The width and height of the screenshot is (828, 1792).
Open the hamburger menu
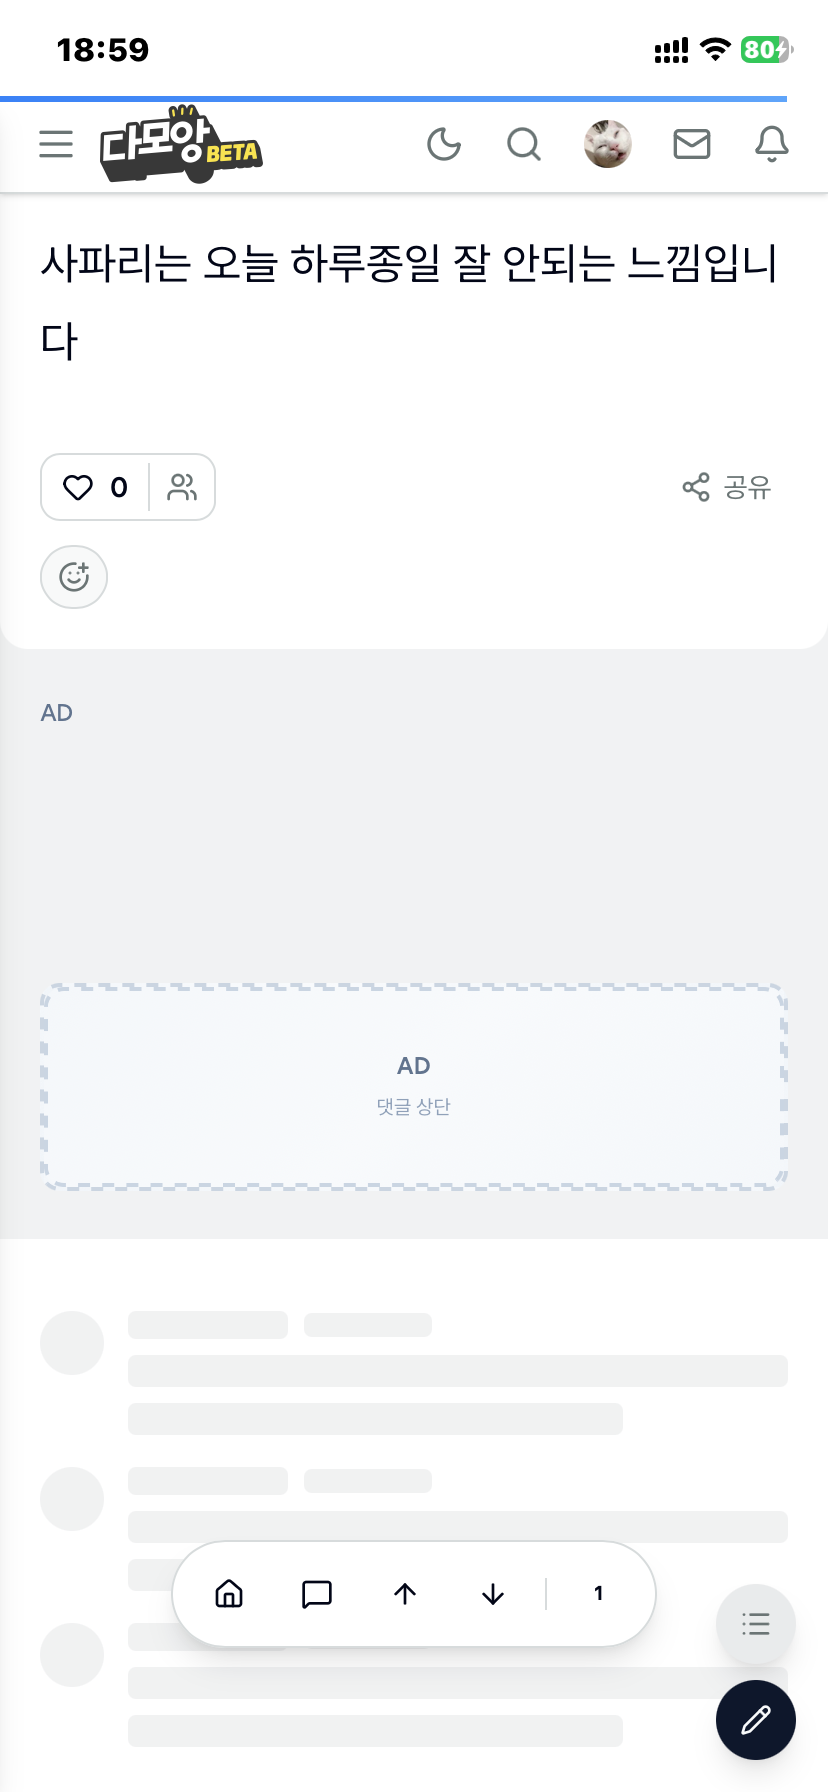click(56, 145)
